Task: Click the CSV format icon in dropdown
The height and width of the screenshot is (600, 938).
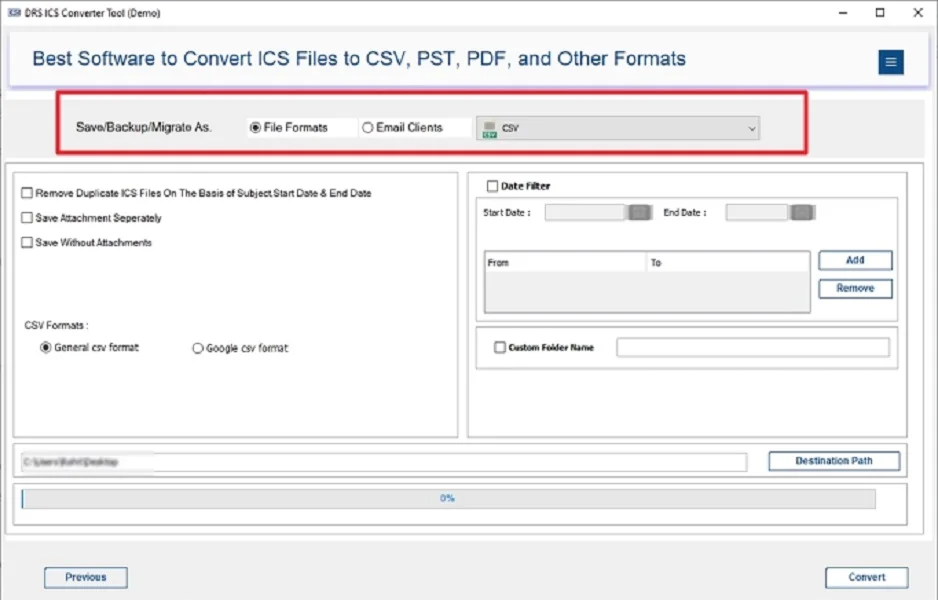Action: coord(489,129)
